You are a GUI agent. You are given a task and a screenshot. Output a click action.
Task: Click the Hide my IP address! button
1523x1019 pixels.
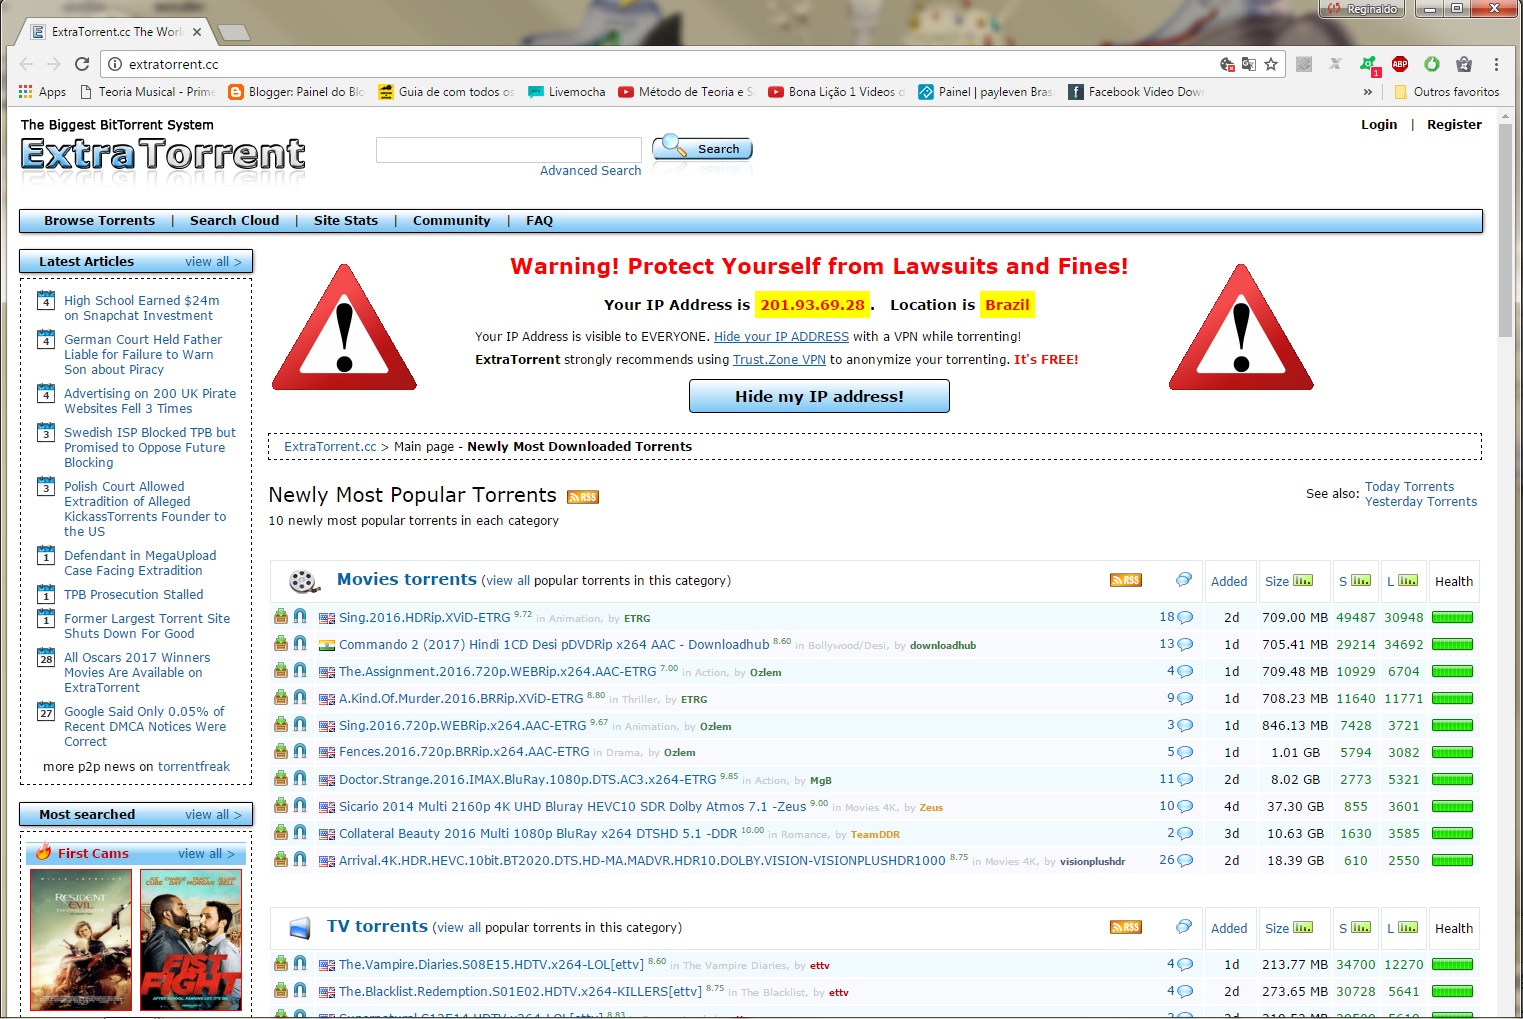[819, 396]
